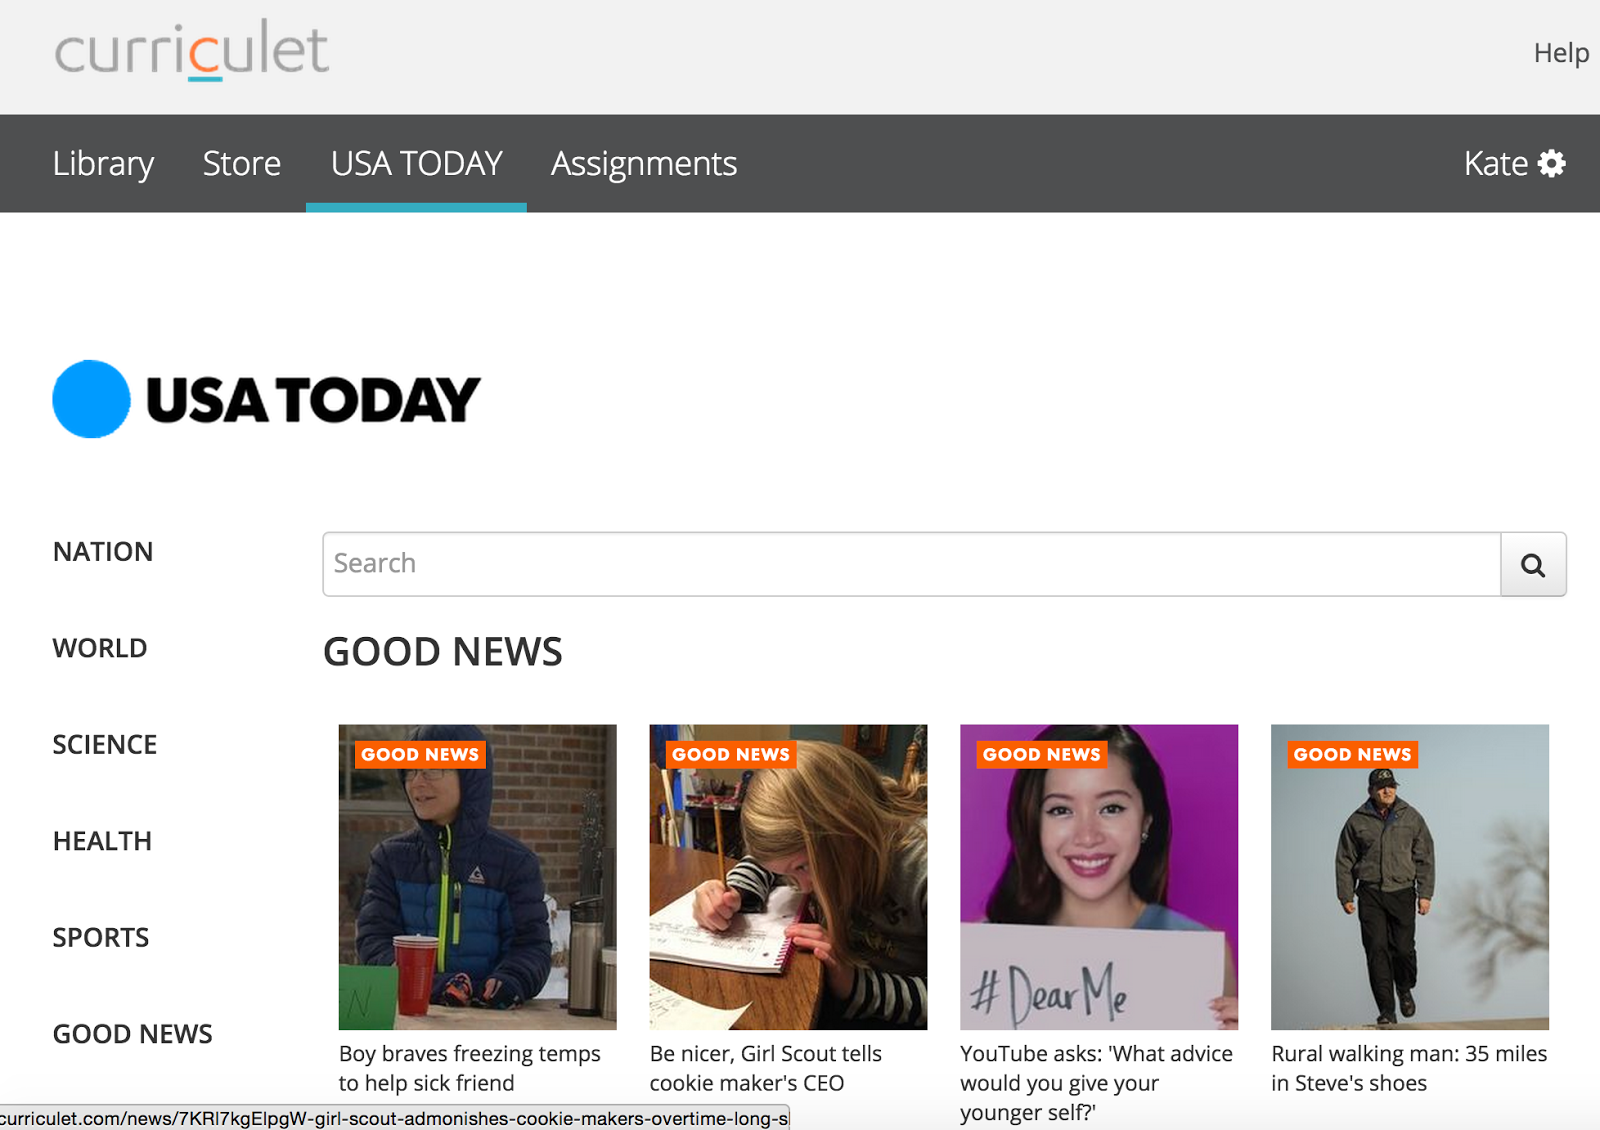Select GOOD NEWS in the sidebar

133,1034
